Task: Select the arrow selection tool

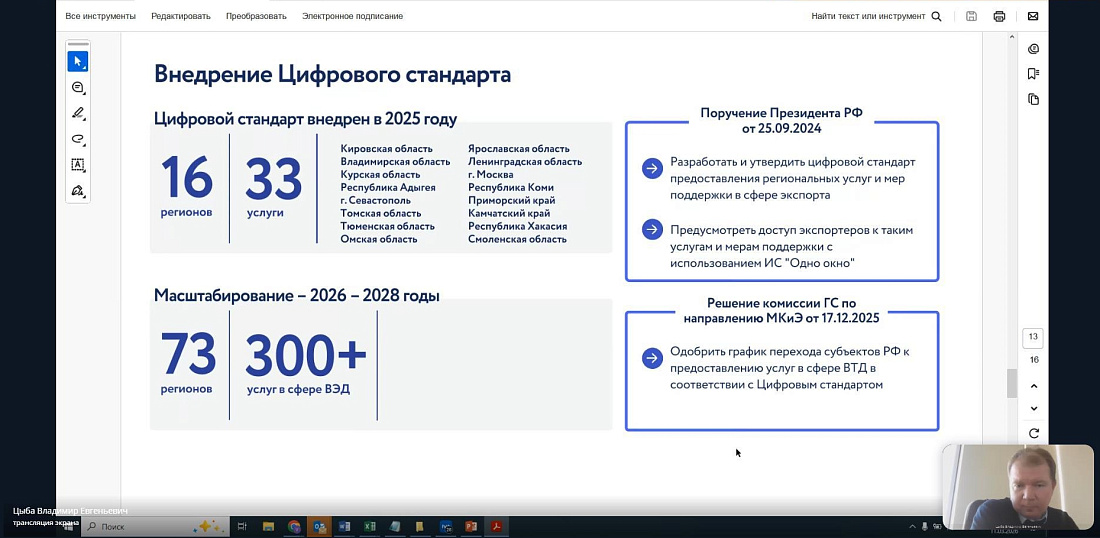Action: pyautogui.click(x=77, y=62)
